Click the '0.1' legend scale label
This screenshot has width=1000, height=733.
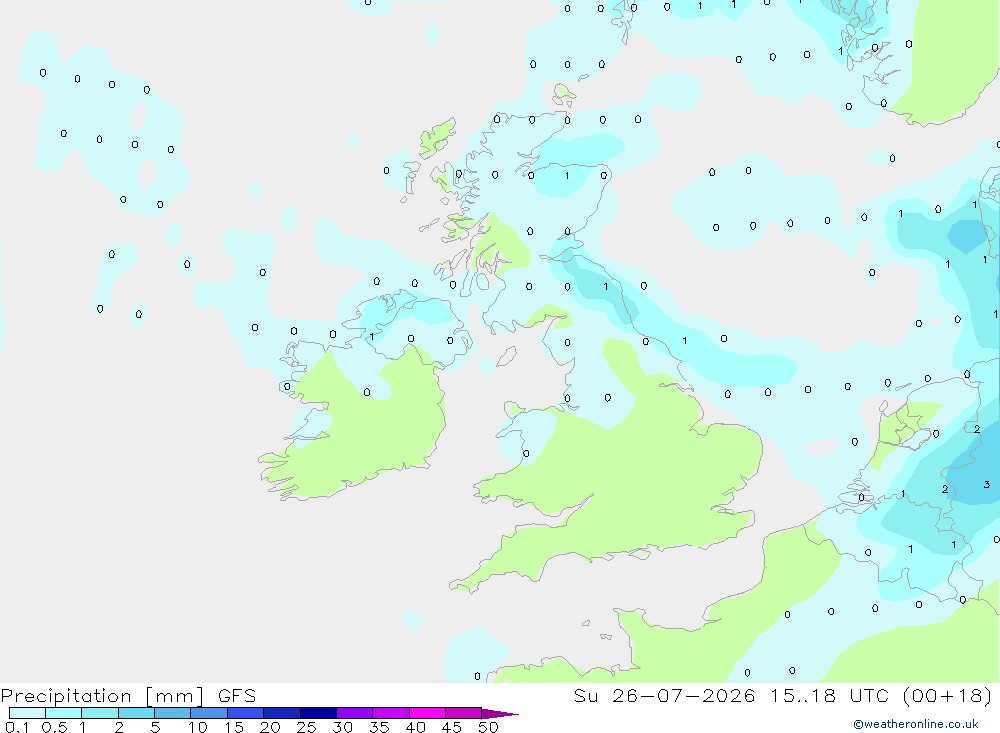[17, 727]
